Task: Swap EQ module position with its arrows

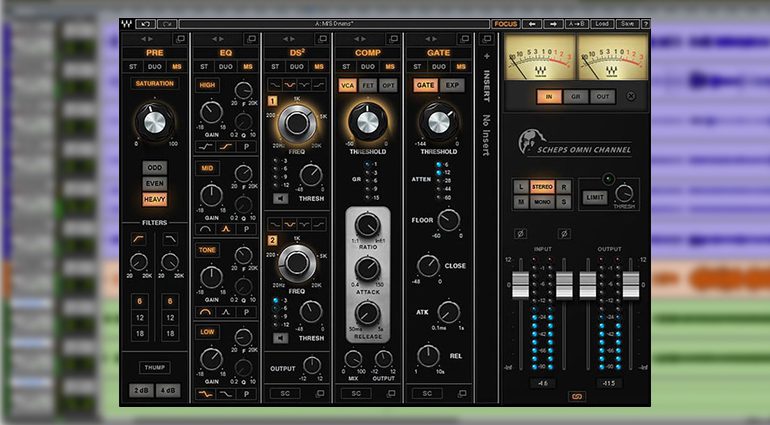Action: click(x=218, y=39)
